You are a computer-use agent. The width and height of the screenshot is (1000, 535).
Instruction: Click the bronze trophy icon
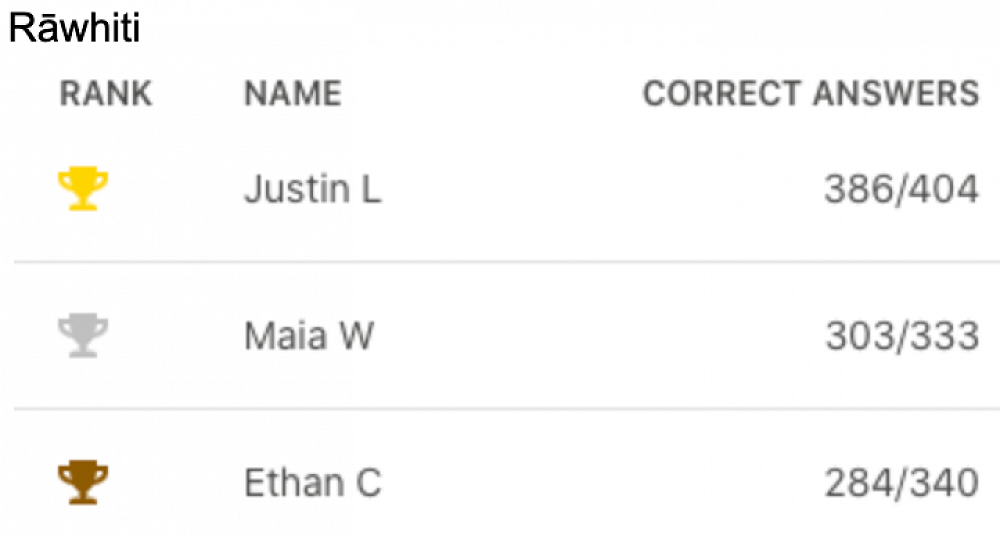[x=83, y=483]
